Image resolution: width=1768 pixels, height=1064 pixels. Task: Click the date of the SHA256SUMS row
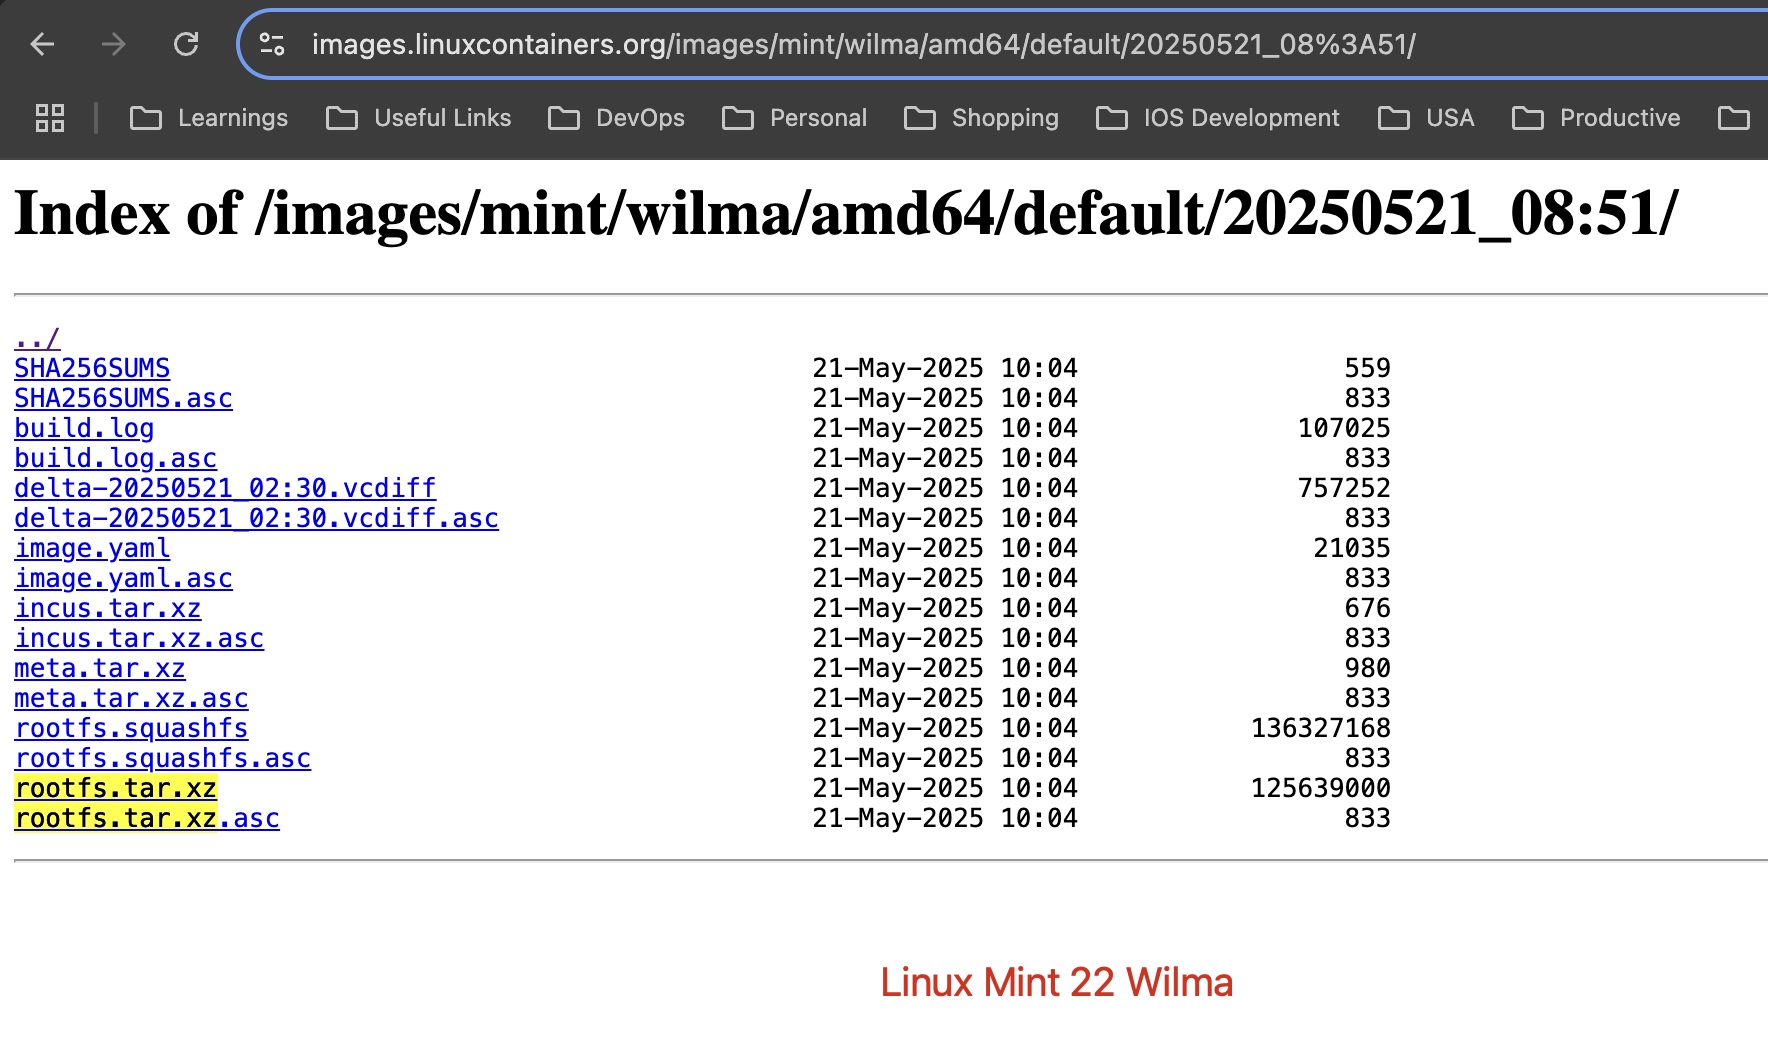(945, 368)
